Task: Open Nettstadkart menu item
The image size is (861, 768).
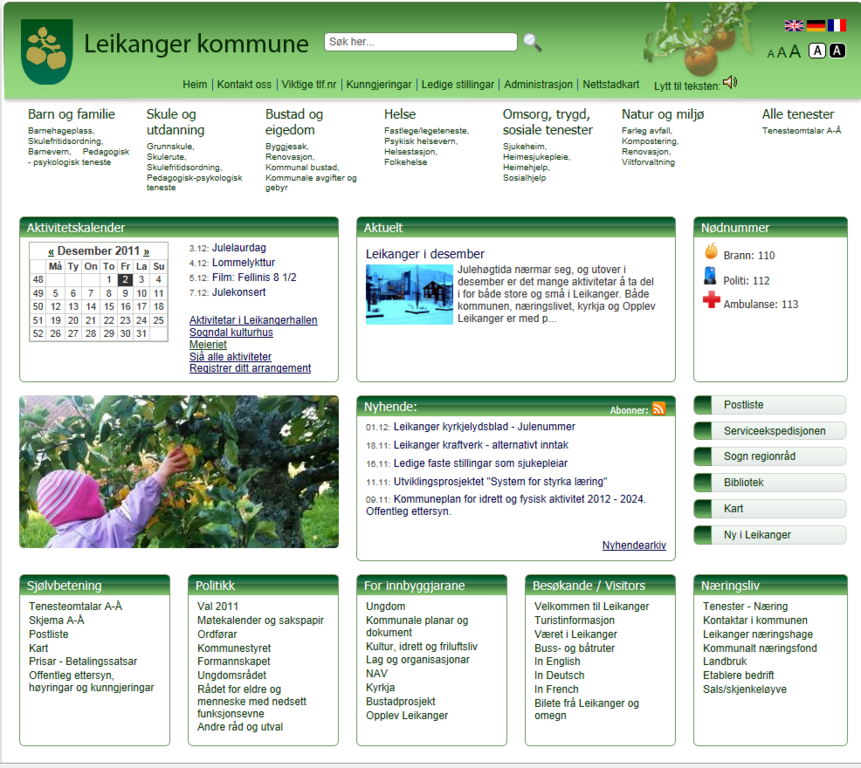Action: [611, 85]
